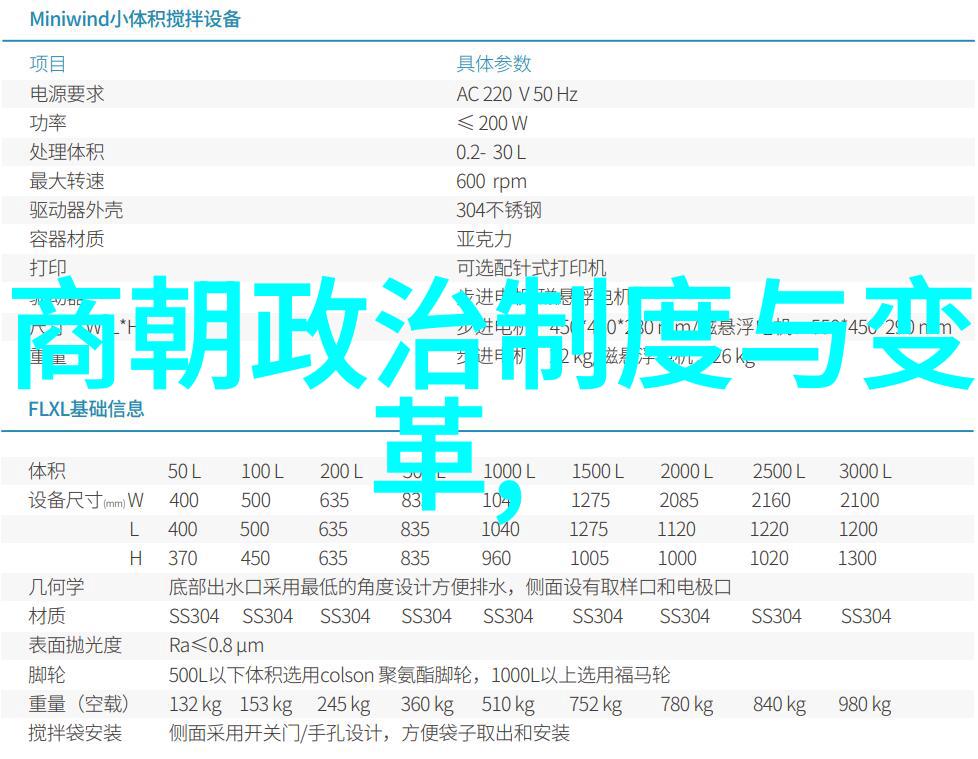The height and width of the screenshot is (759, 978).
Task: Click the 600 rpm speed value
Action: [x=491, y=181]
